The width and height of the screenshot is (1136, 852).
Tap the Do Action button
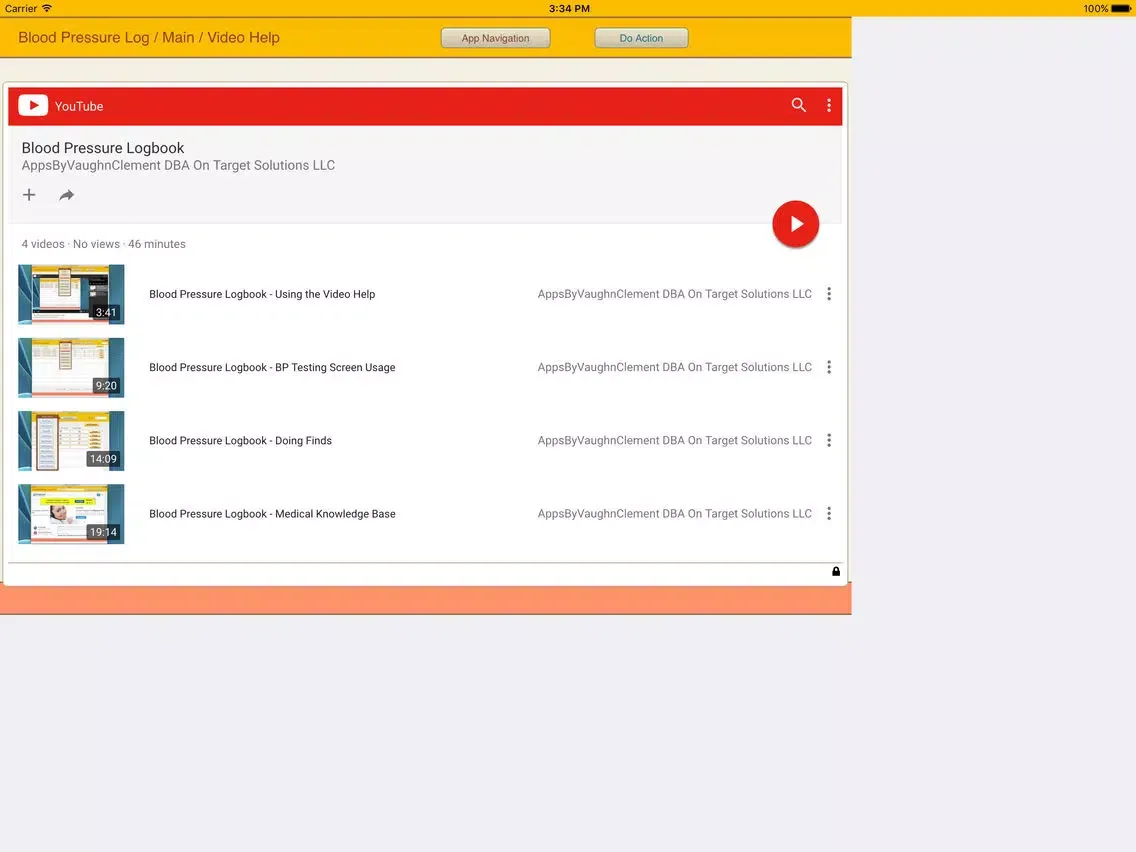click(x=641, y=38)
